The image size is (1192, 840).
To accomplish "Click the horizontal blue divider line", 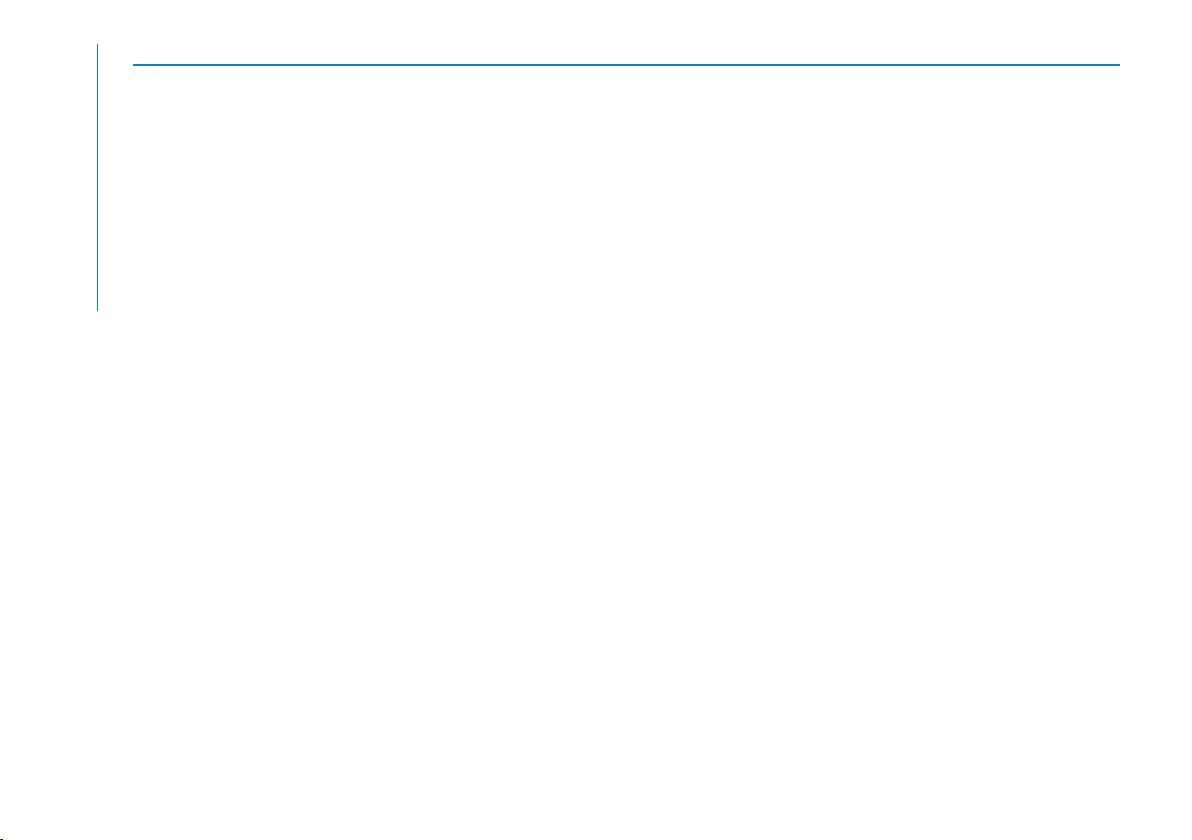I will click(626, 65).
